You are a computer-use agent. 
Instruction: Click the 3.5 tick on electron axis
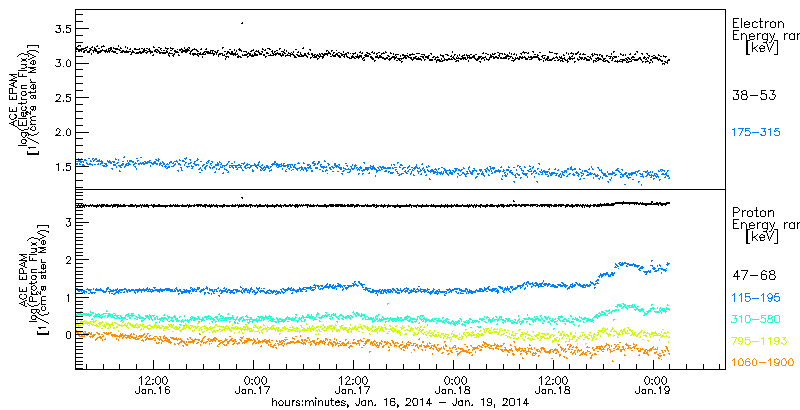click(62, 29)
